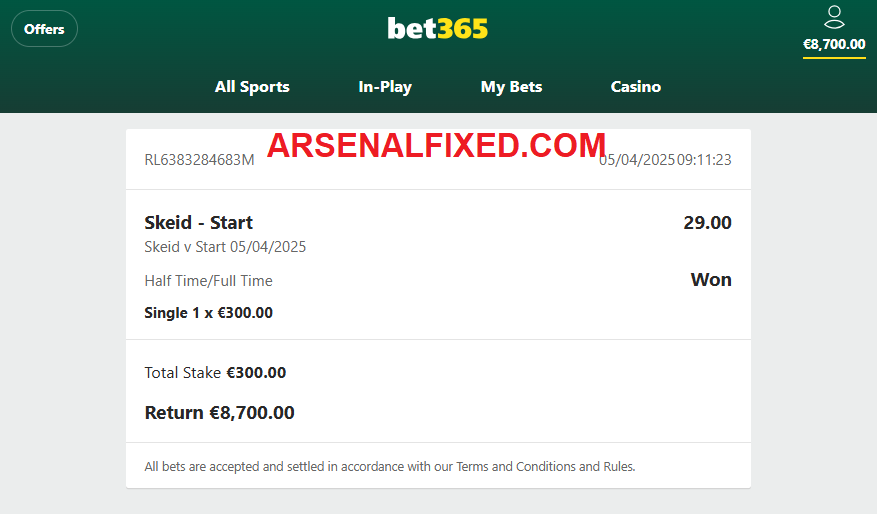Image resolution: width=877 pixels, height=514 pixels.
Task: Click the Single 1 x €300.00 line
Action: (209, 313)
